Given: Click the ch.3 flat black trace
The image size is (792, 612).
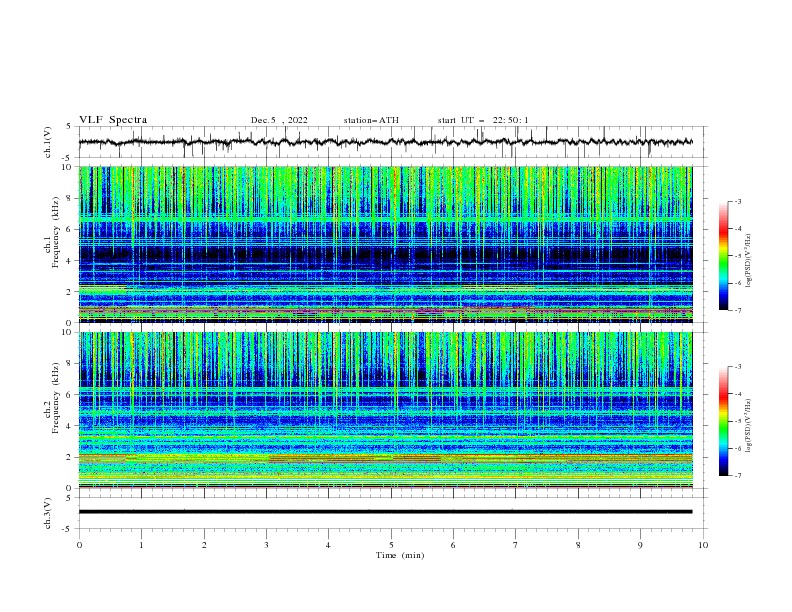Looking at the screenshot, I should [385, 512].
